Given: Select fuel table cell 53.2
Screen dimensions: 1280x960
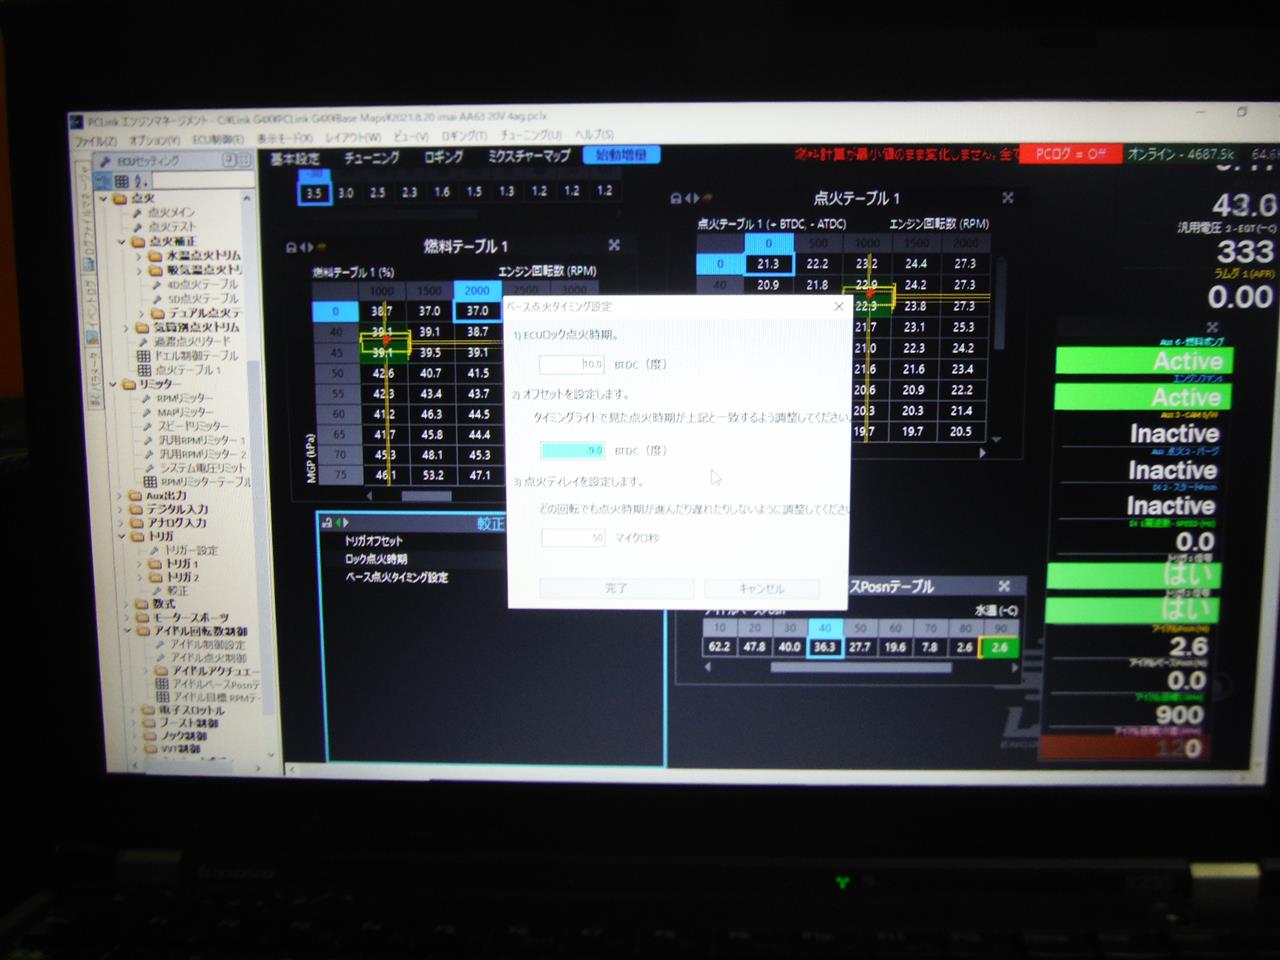Looking at the screenshot, I should [x=432, y=475].
